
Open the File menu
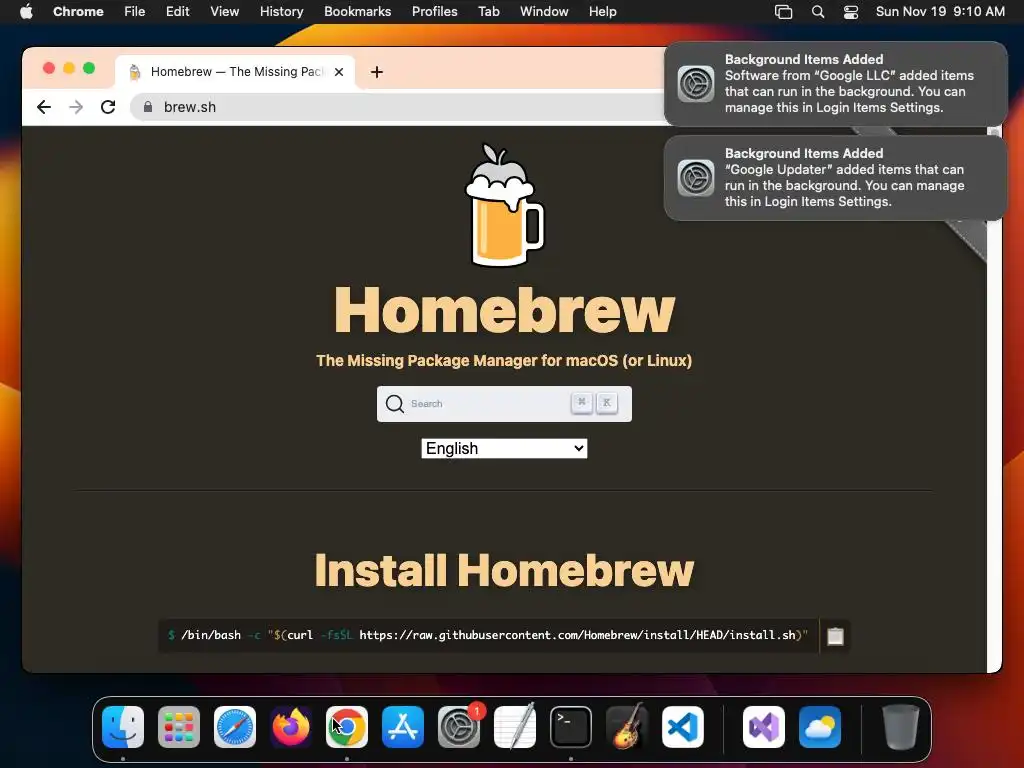point(135,11)
